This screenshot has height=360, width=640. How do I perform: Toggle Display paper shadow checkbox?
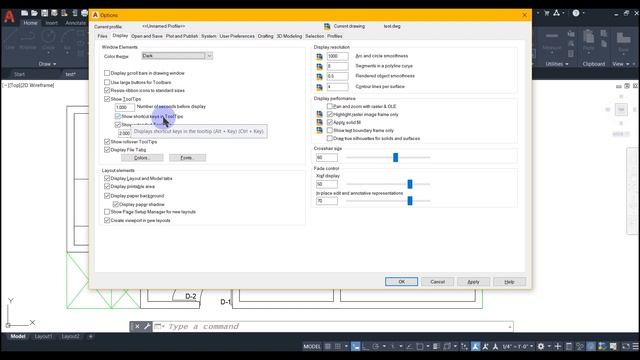[116, 204]
